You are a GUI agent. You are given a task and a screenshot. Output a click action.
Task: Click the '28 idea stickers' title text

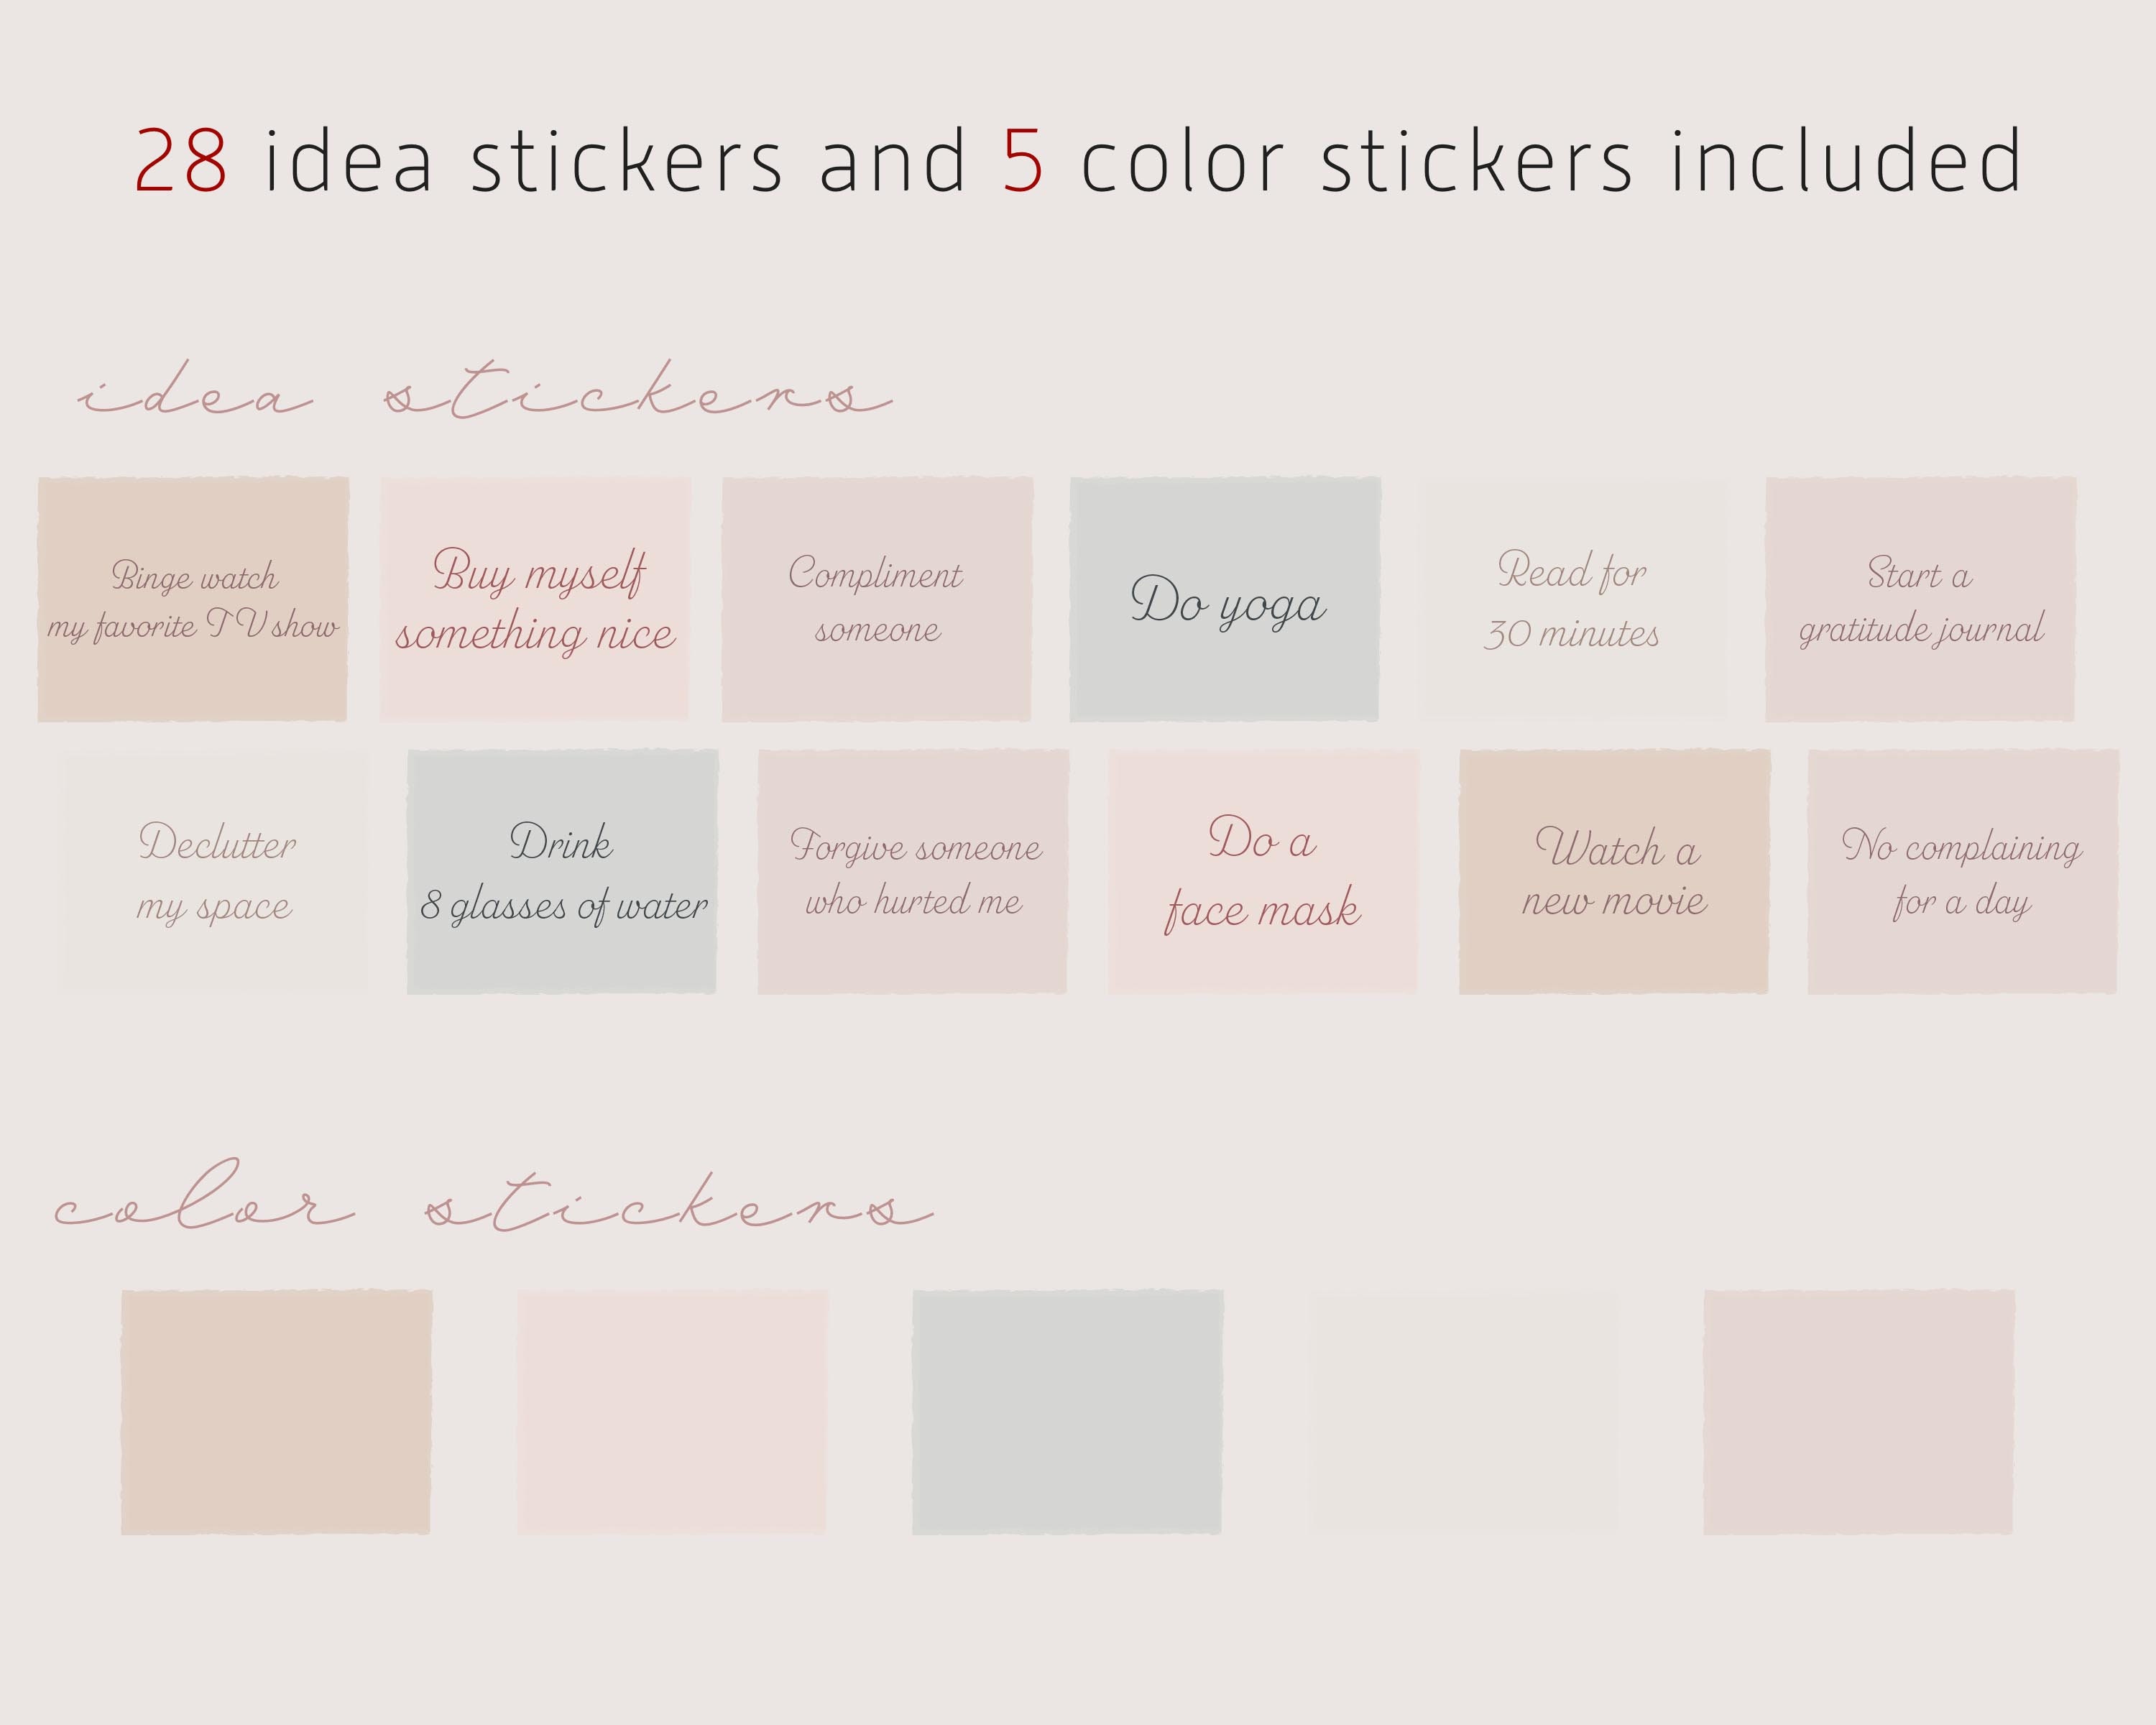(459, 160)
